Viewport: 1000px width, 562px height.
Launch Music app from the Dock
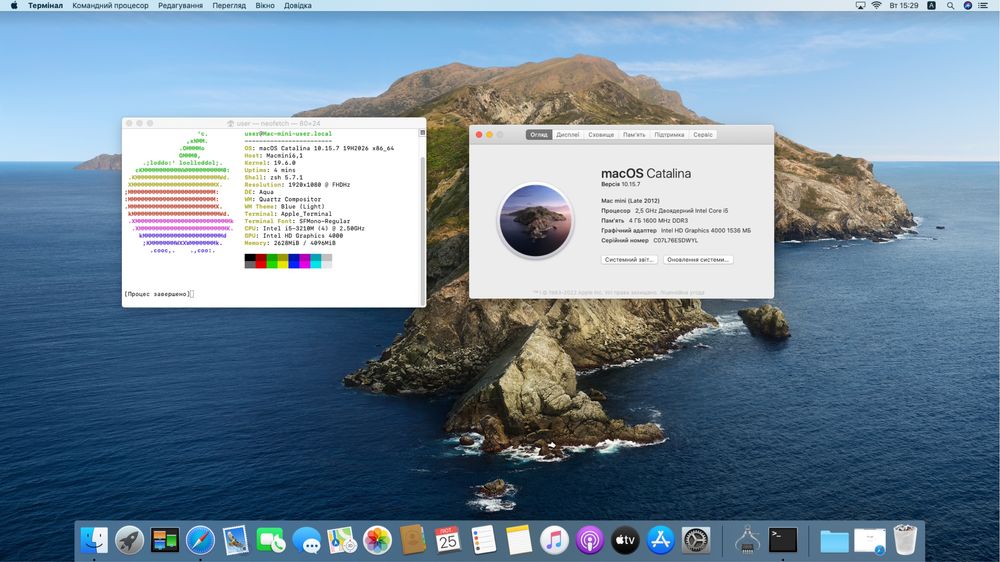click(554, 540)
